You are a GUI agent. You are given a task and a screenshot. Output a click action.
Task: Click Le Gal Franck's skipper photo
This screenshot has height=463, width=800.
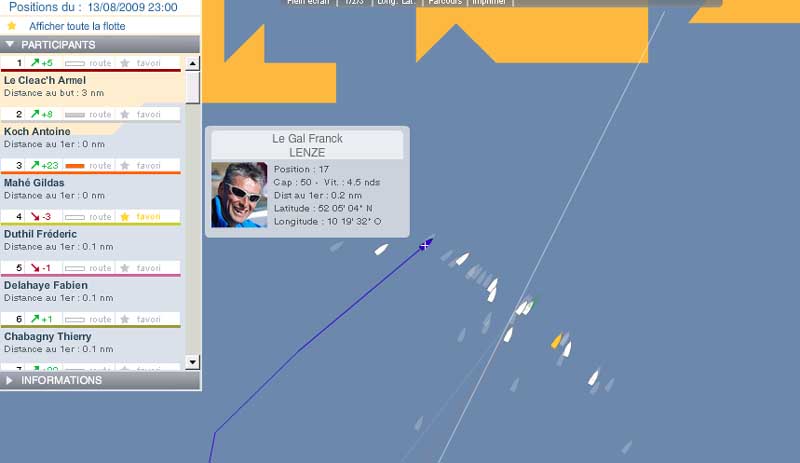[x=239, y=194]
